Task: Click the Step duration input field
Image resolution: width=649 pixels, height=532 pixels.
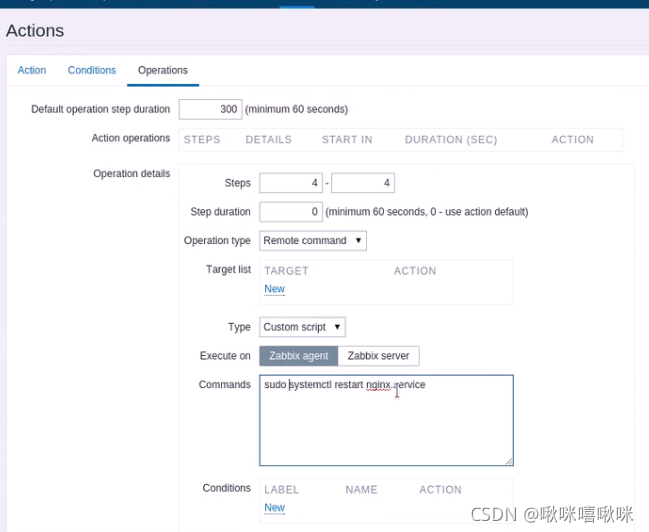Action: (x=291, y=212)
